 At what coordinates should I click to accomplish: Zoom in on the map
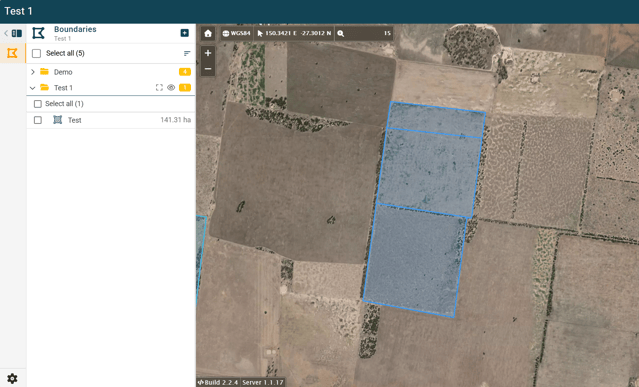[x=208, y=53]
